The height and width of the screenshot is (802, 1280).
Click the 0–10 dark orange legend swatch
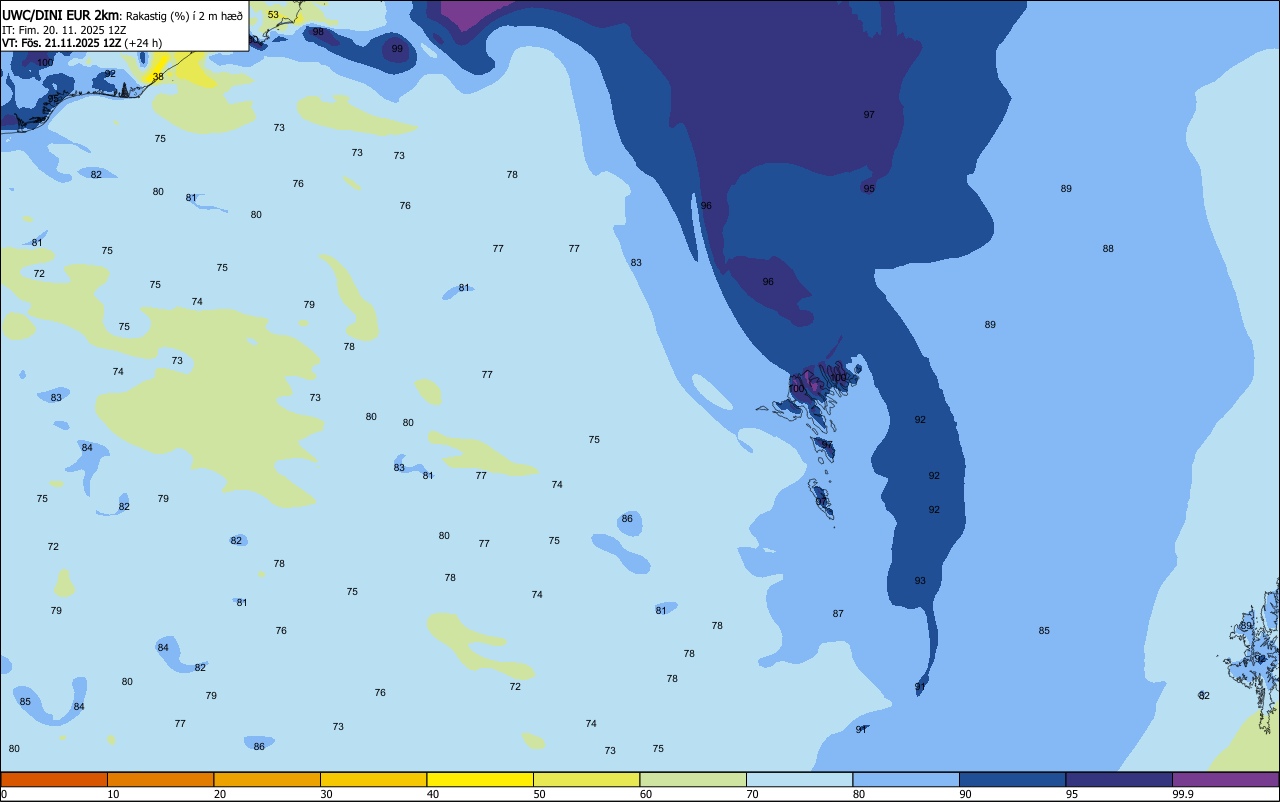pos(54,779)
